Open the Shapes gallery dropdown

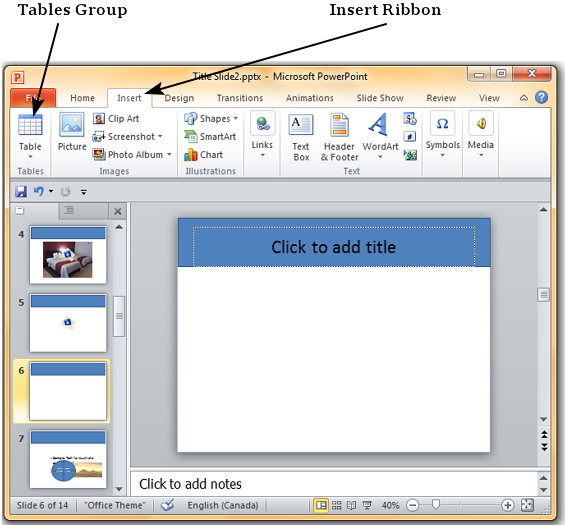tap(236, 118)
